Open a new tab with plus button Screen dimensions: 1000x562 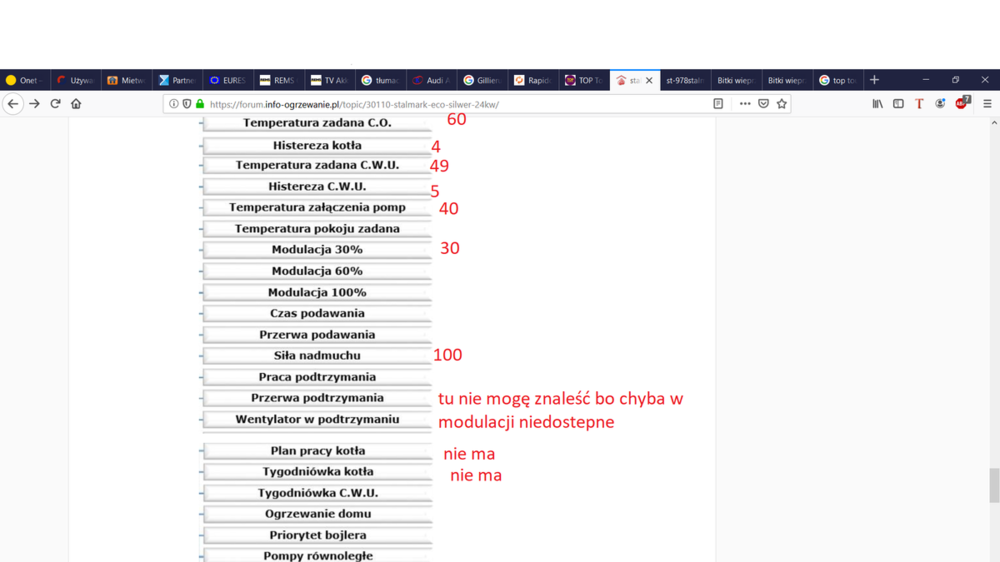[x=874, y=80]
